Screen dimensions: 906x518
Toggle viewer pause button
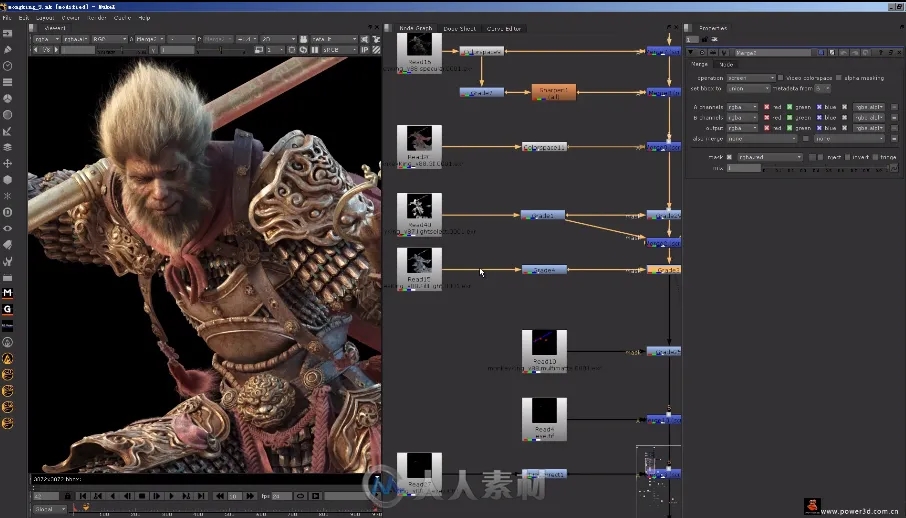point(314,50)
